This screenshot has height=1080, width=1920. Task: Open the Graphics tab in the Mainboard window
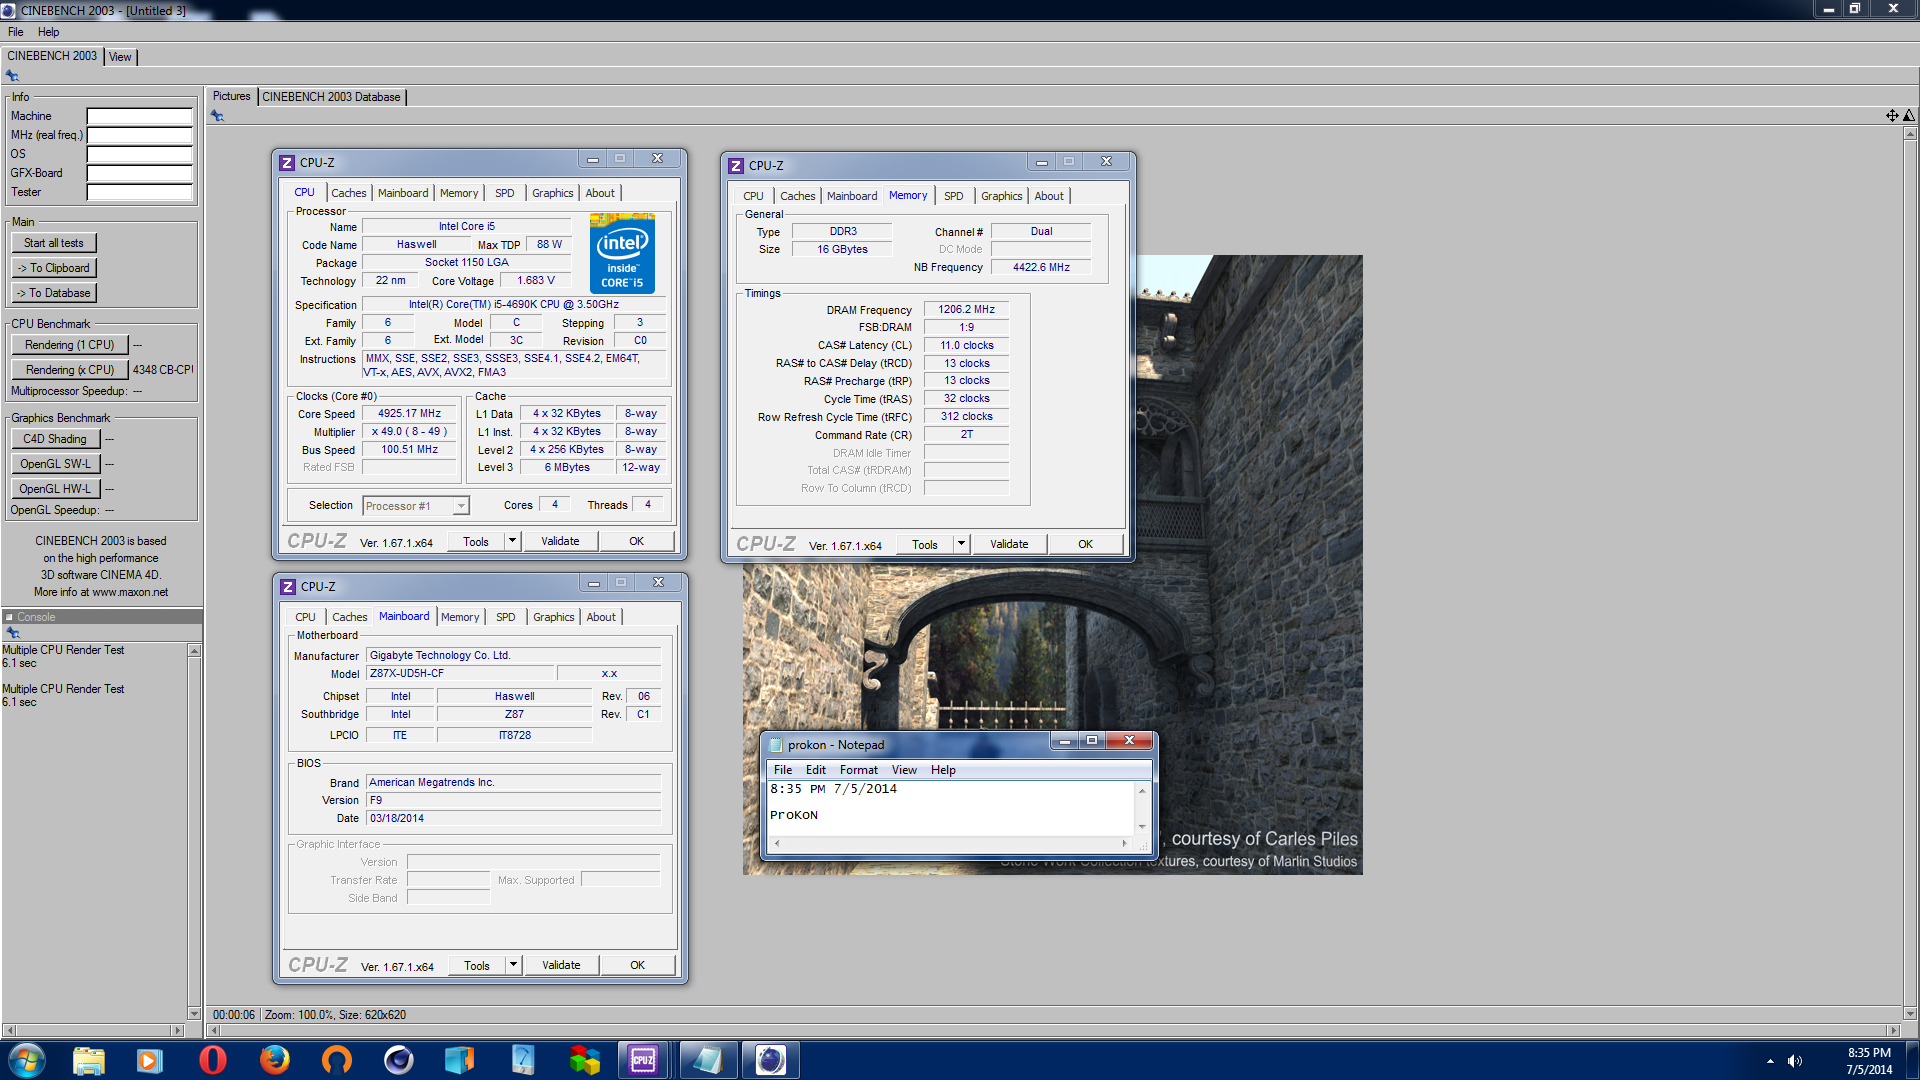[x=554, y=617]
